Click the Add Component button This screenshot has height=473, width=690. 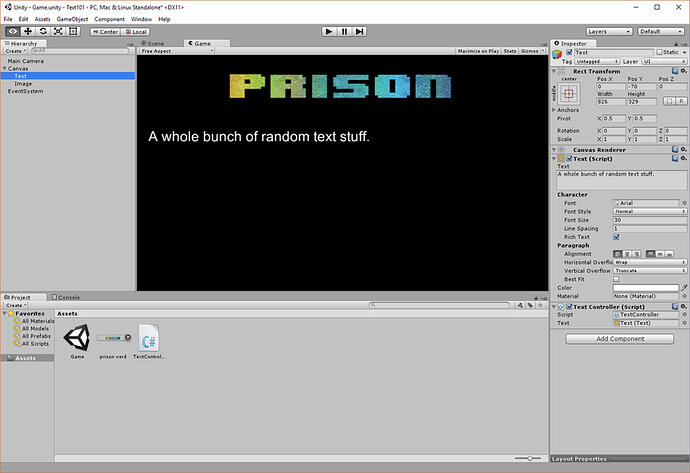(x=620, y=339)
